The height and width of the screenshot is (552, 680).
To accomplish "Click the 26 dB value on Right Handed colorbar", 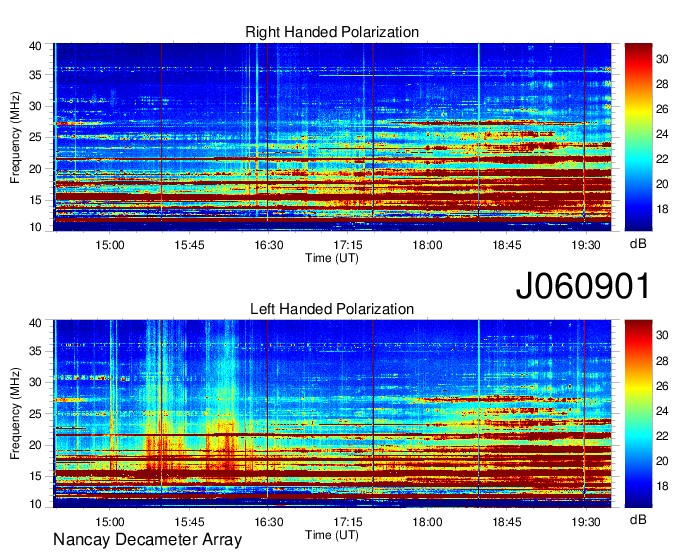I will click(662, 109).
